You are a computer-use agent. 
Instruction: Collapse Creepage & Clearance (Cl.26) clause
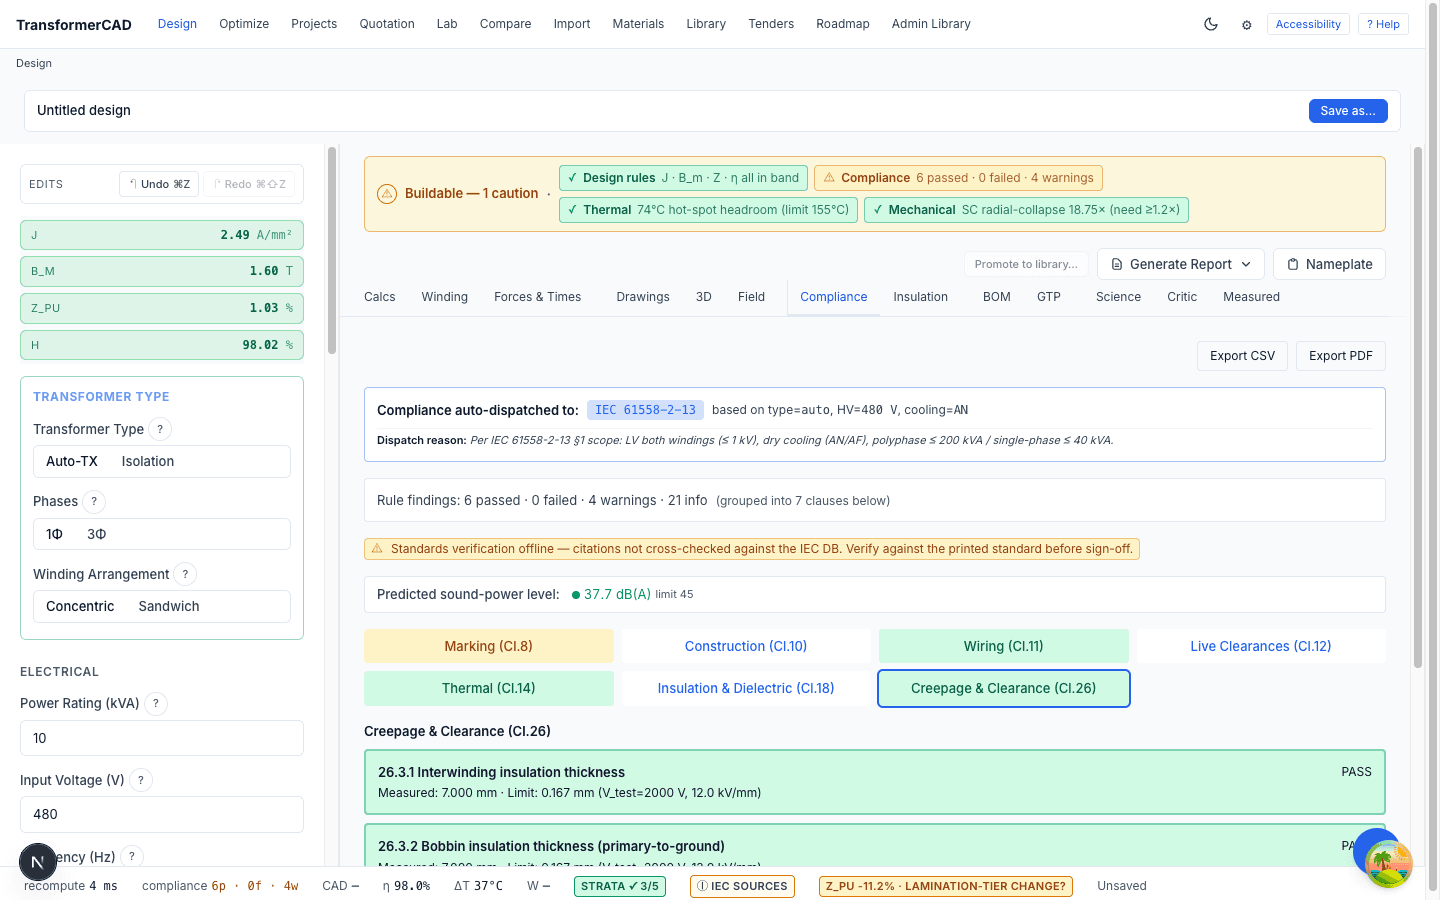(1004, 688)
